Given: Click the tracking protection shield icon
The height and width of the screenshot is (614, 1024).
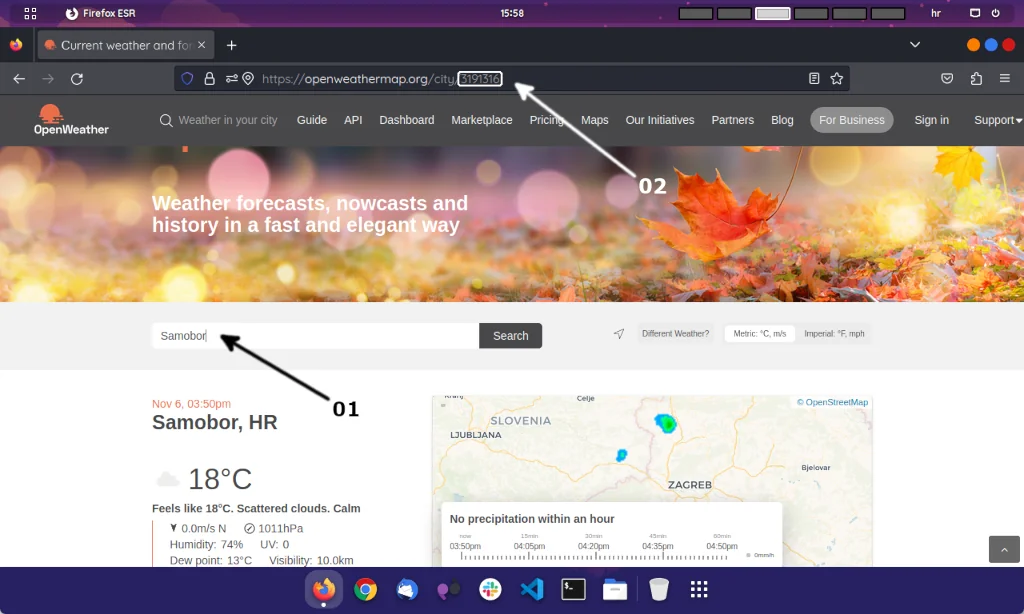Looking at the screenshot, I should (189, 78).
